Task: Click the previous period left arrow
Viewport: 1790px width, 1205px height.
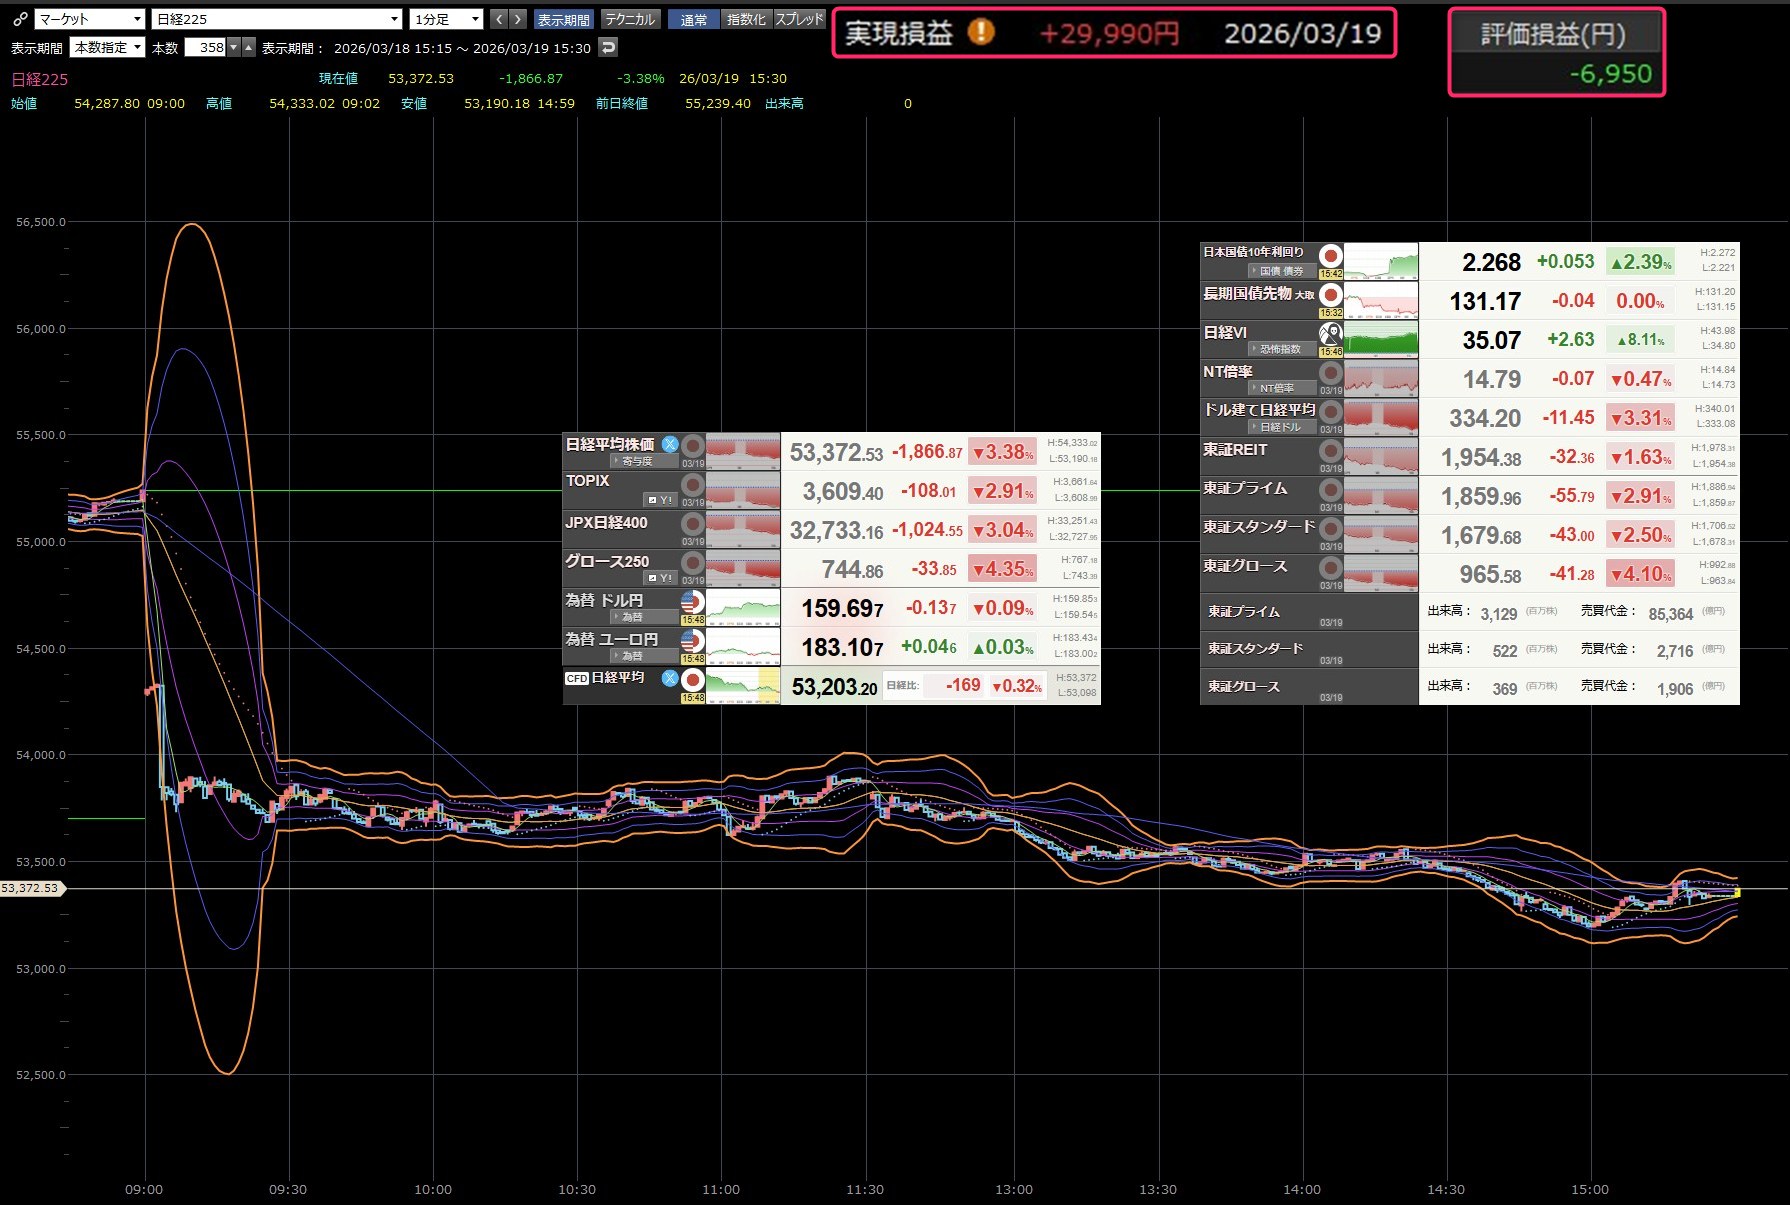Action: click(499, 19)
